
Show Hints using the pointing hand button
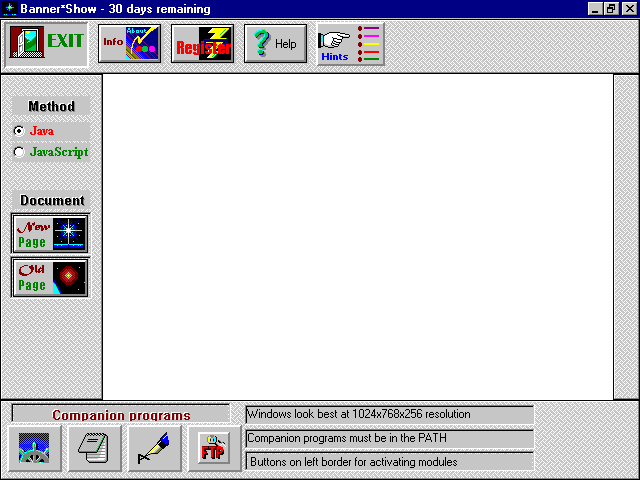coord(349,43)
